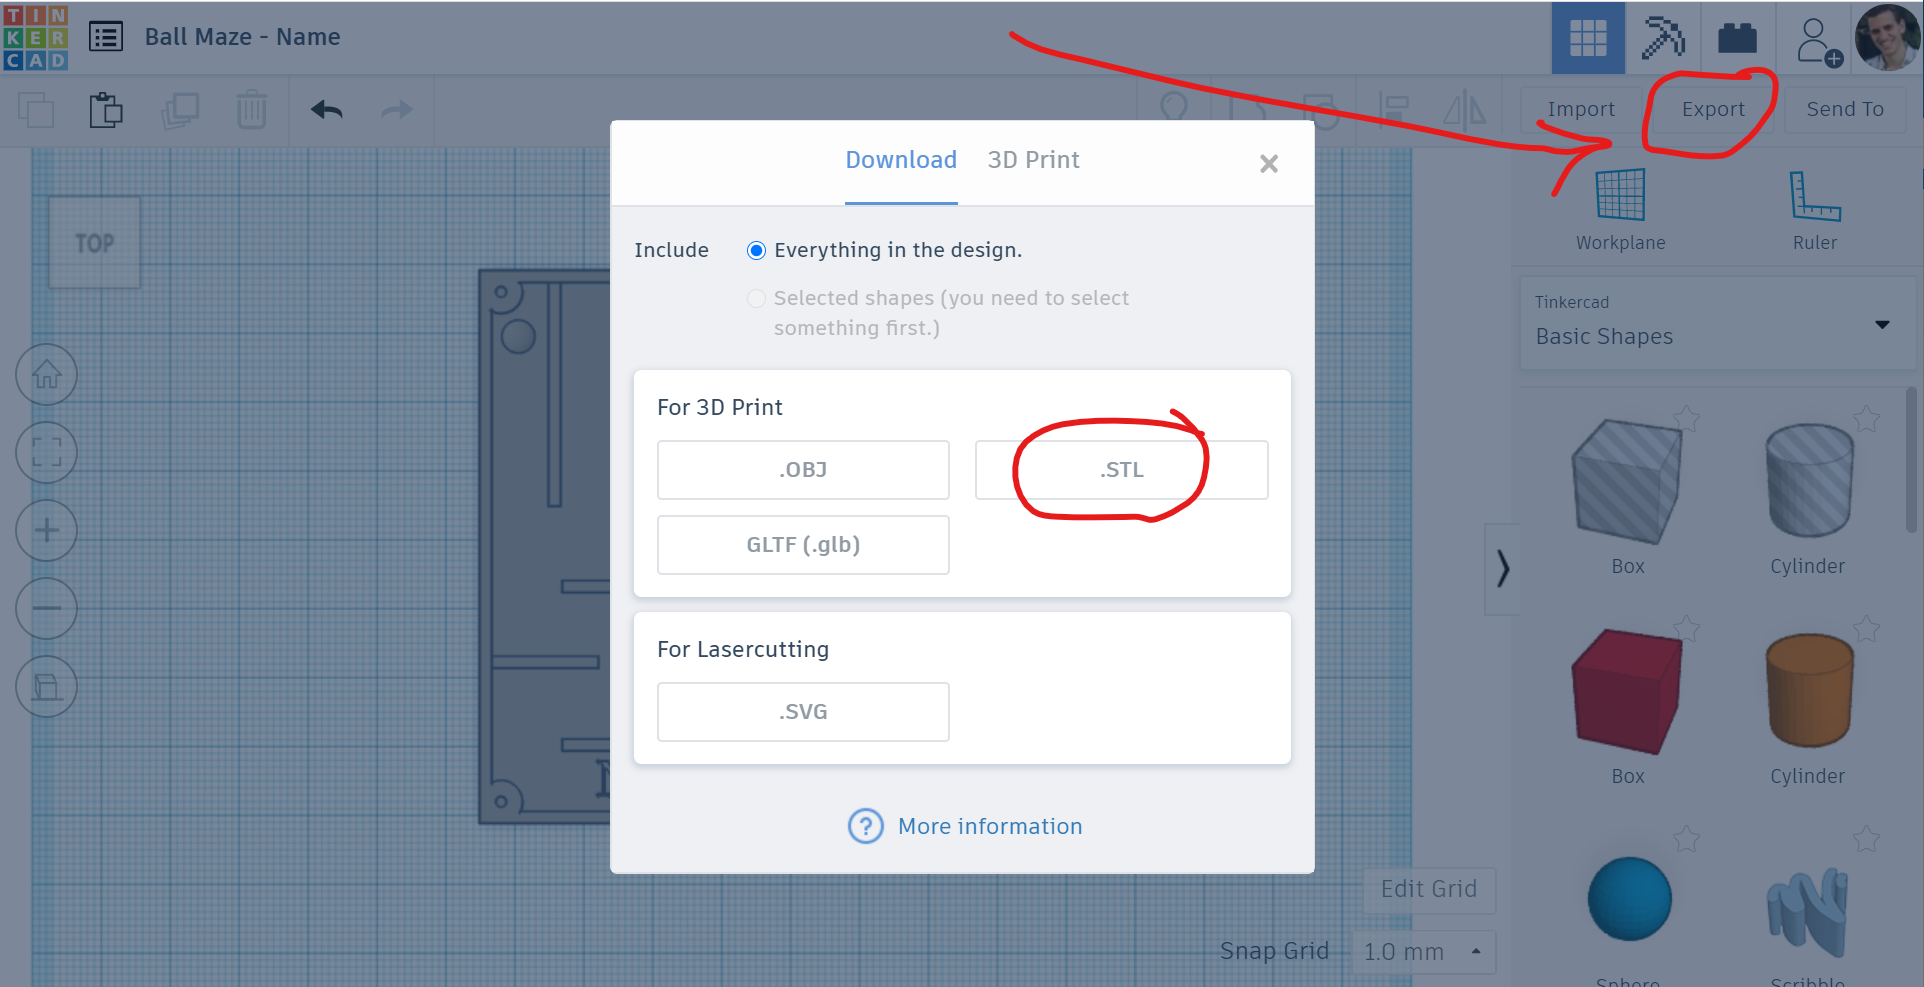Open the More information link
The image size is (1924, 987).
click(990, 826)
